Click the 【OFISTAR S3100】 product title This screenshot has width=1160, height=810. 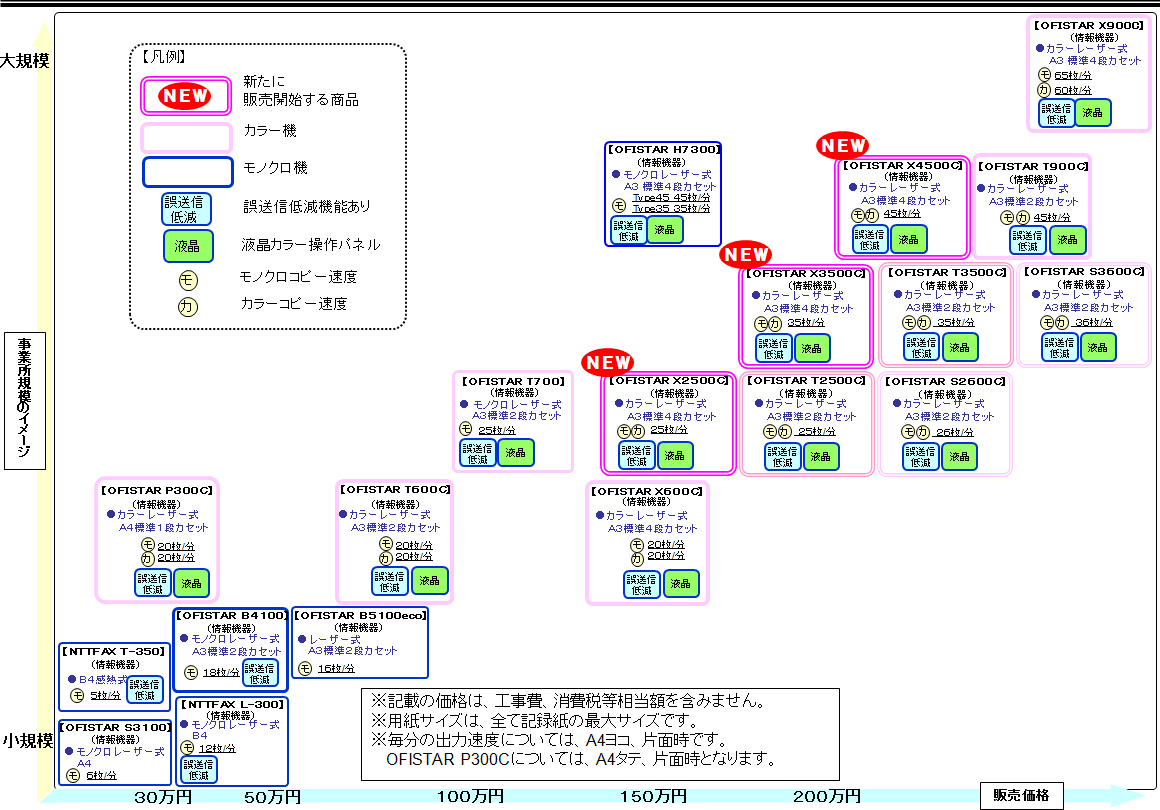point(115,728)
